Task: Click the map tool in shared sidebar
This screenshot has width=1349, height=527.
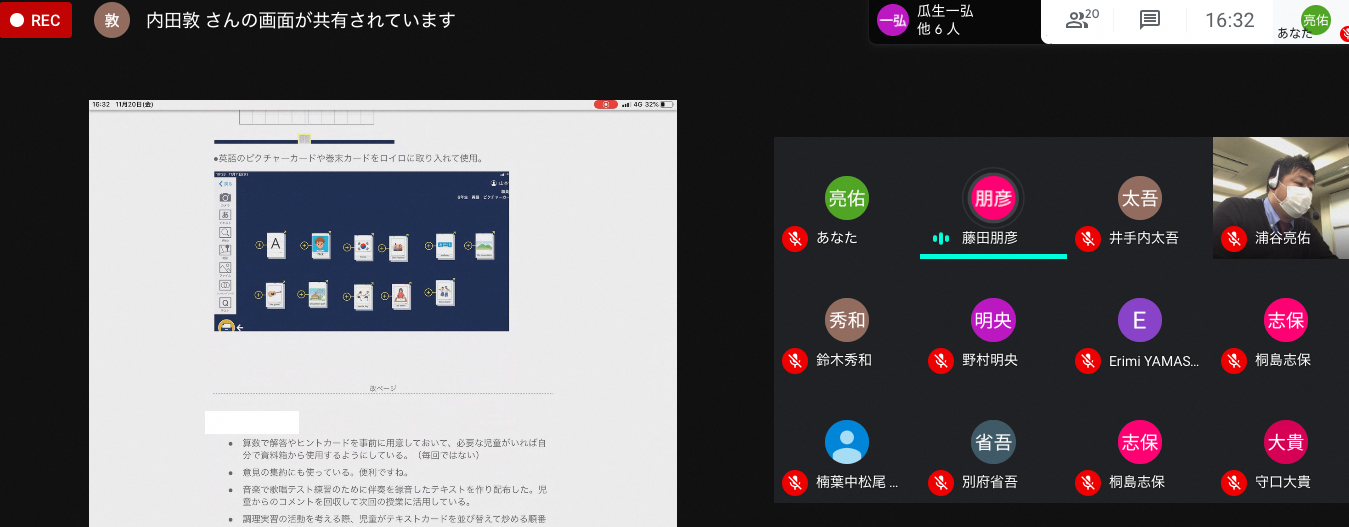Action: 225,250
